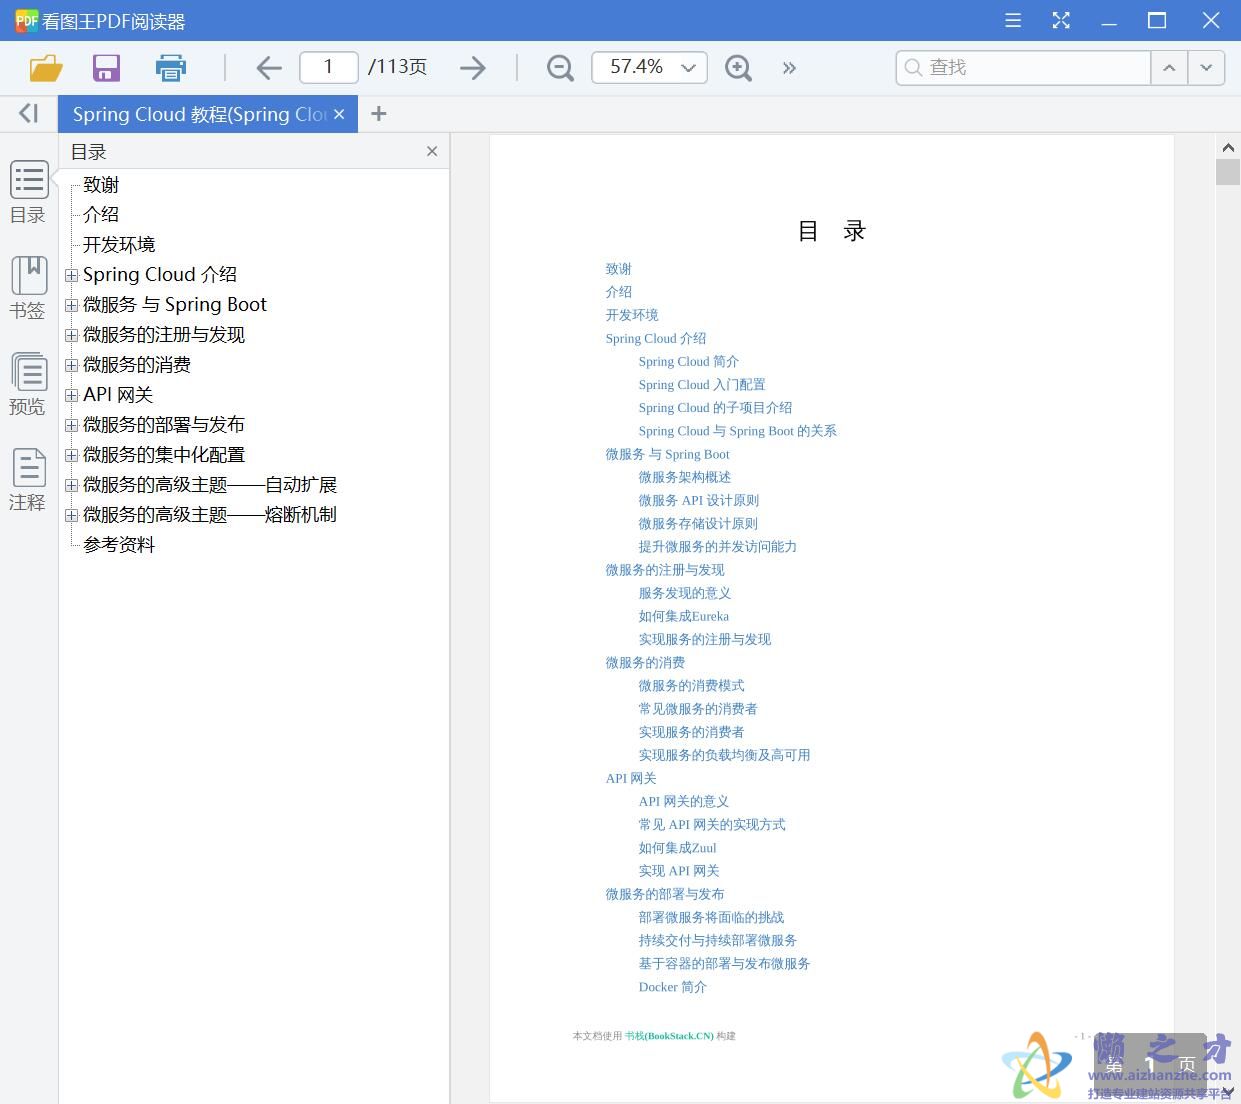Image resolution: width=1241 pixels, height=1104 pixels.
Task: Find previous search result arrow
Action: [1169, 68]
